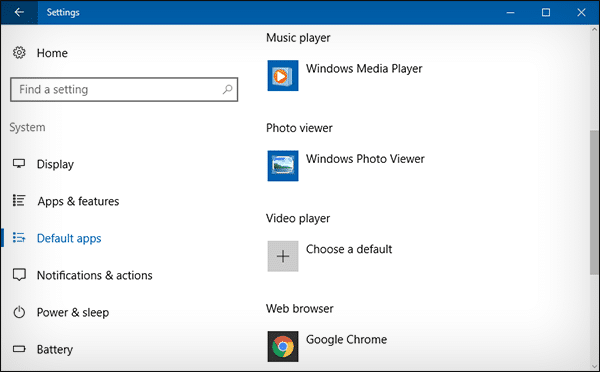Select Default apps in sidebar

tap(69, 238)
